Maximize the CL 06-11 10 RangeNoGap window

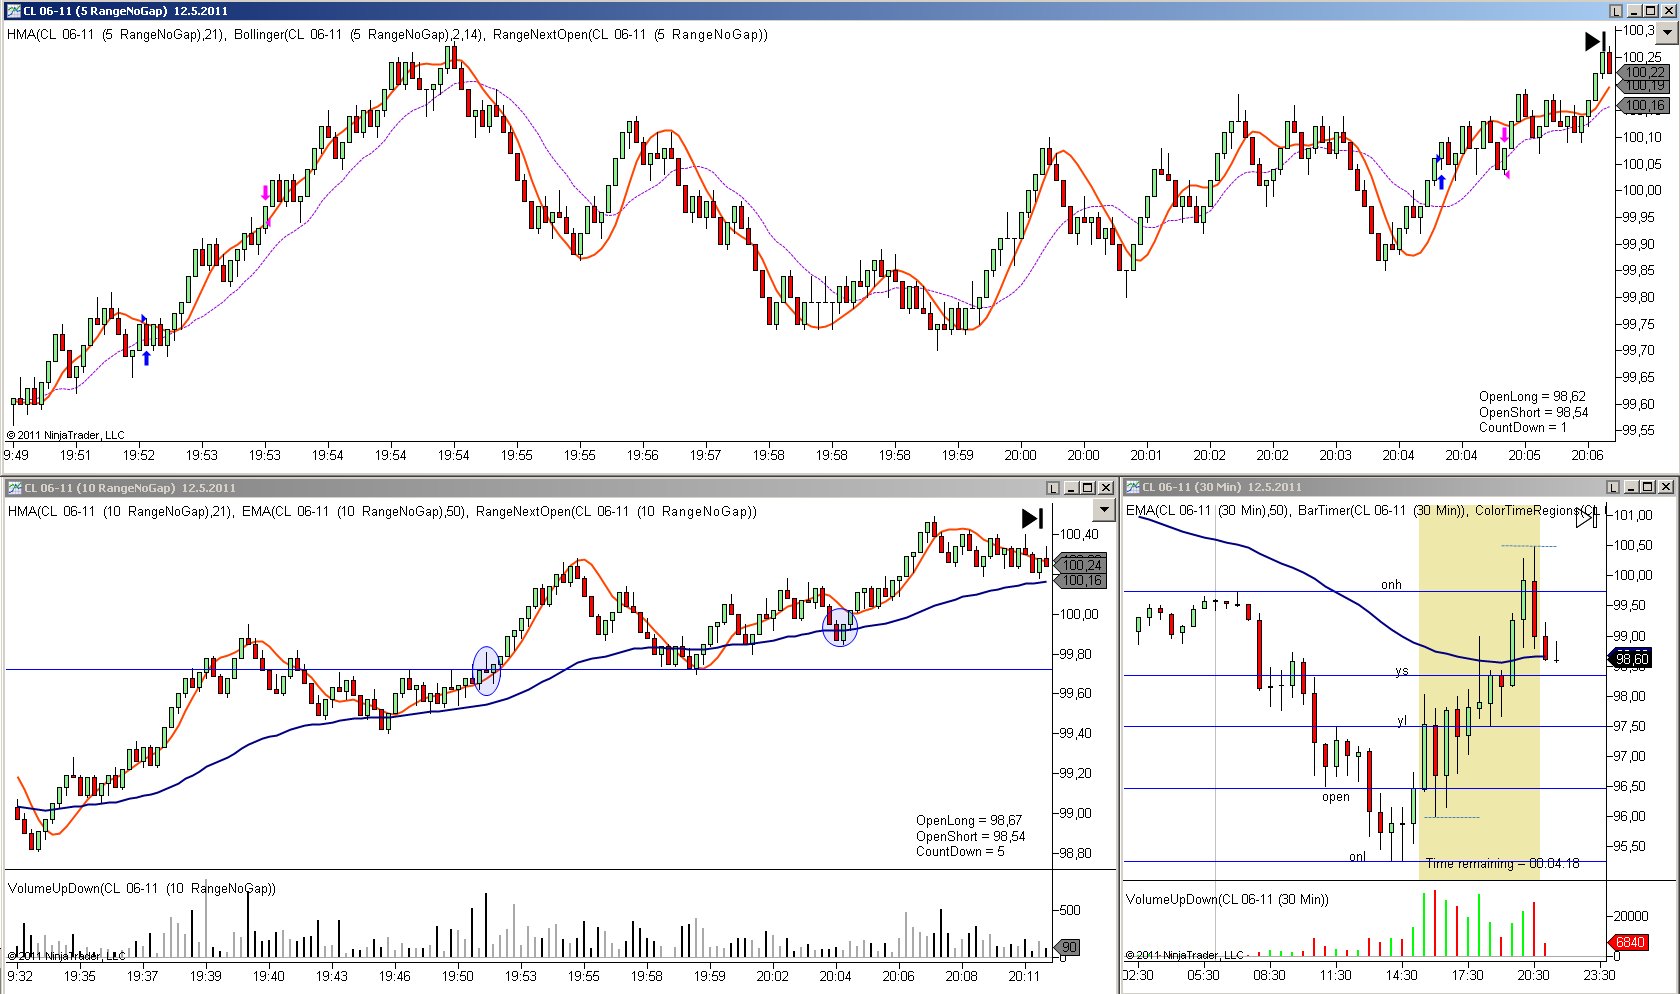click(1087, 488)
